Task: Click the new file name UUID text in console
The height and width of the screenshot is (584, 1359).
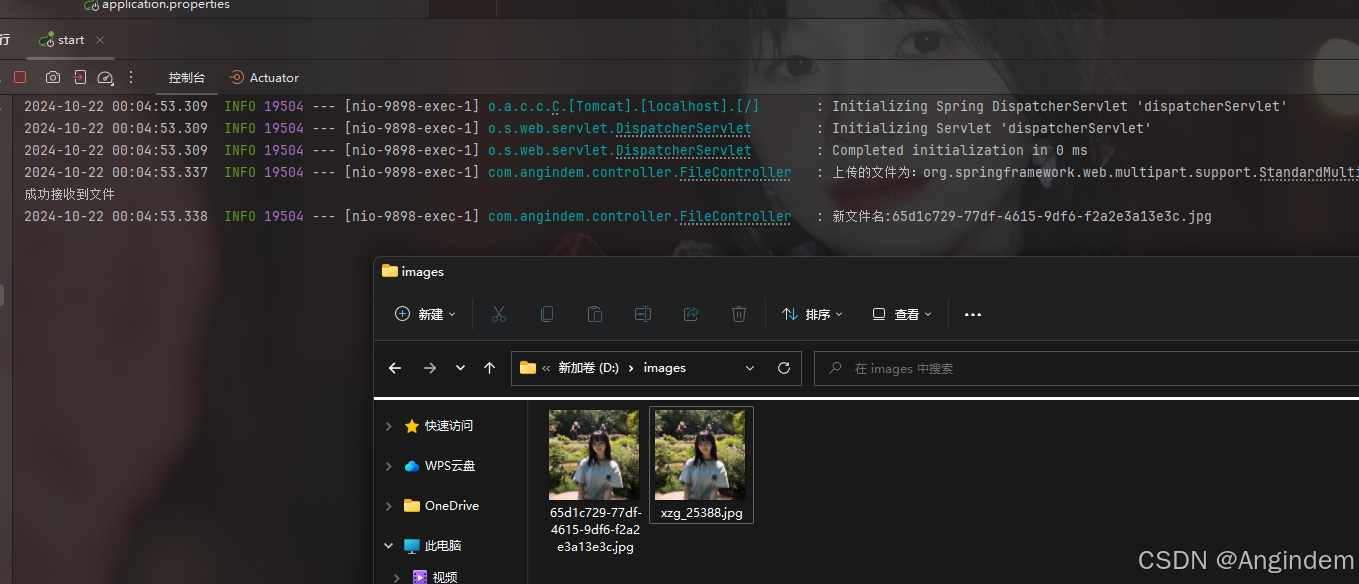Action: (1051, 216)
